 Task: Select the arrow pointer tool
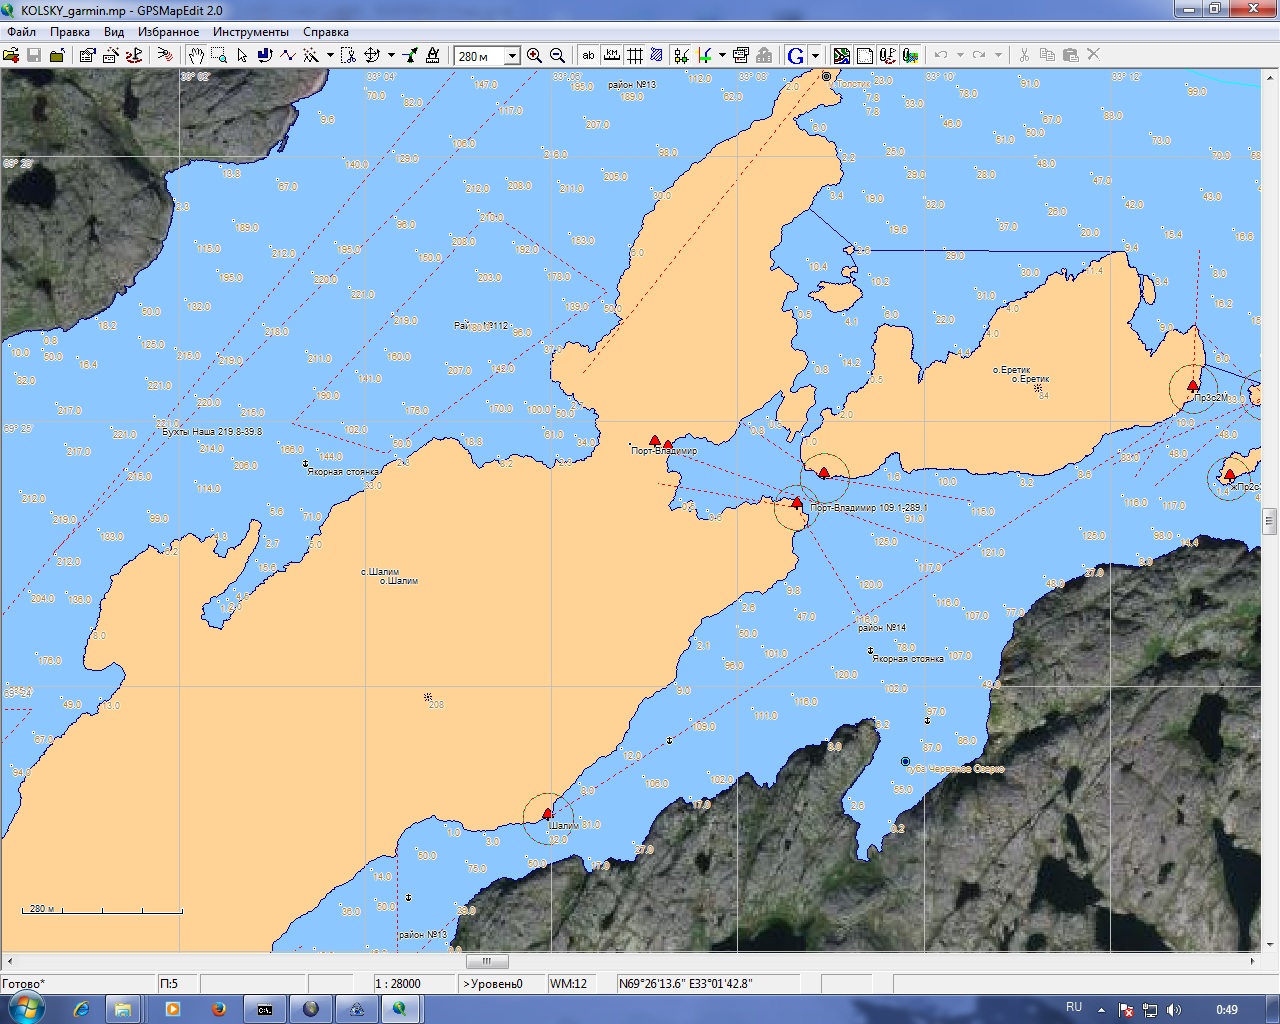(x=242, y=56)
